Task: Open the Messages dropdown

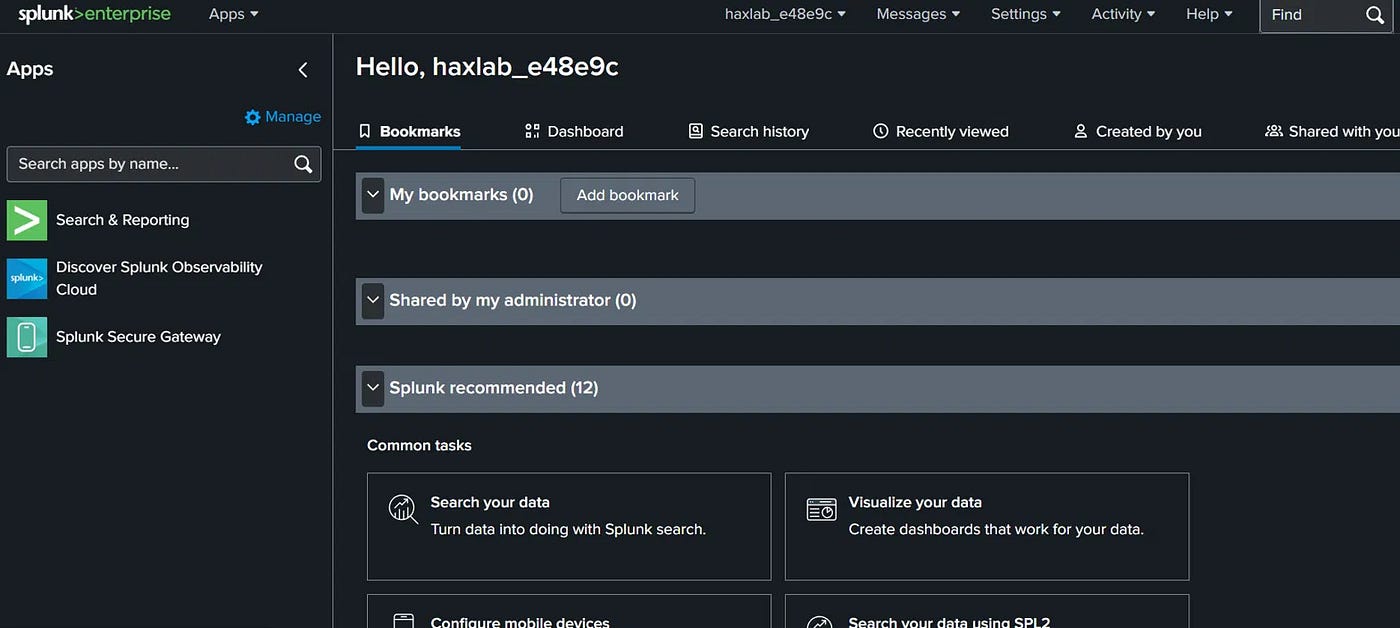Action: (918, 14)
